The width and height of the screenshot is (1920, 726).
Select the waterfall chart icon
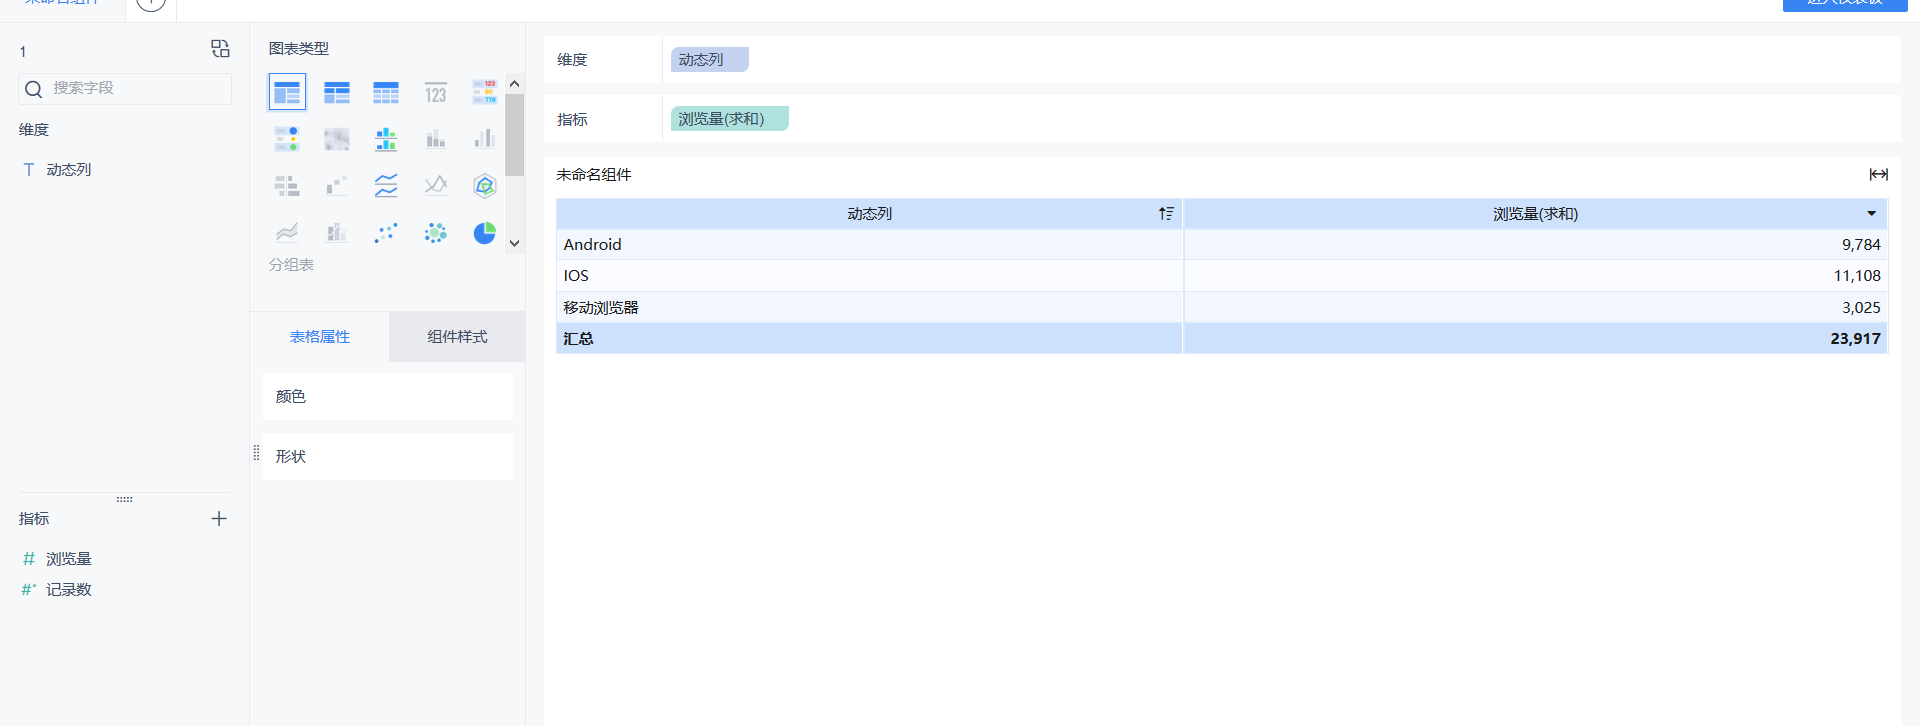tap(337, 186)
